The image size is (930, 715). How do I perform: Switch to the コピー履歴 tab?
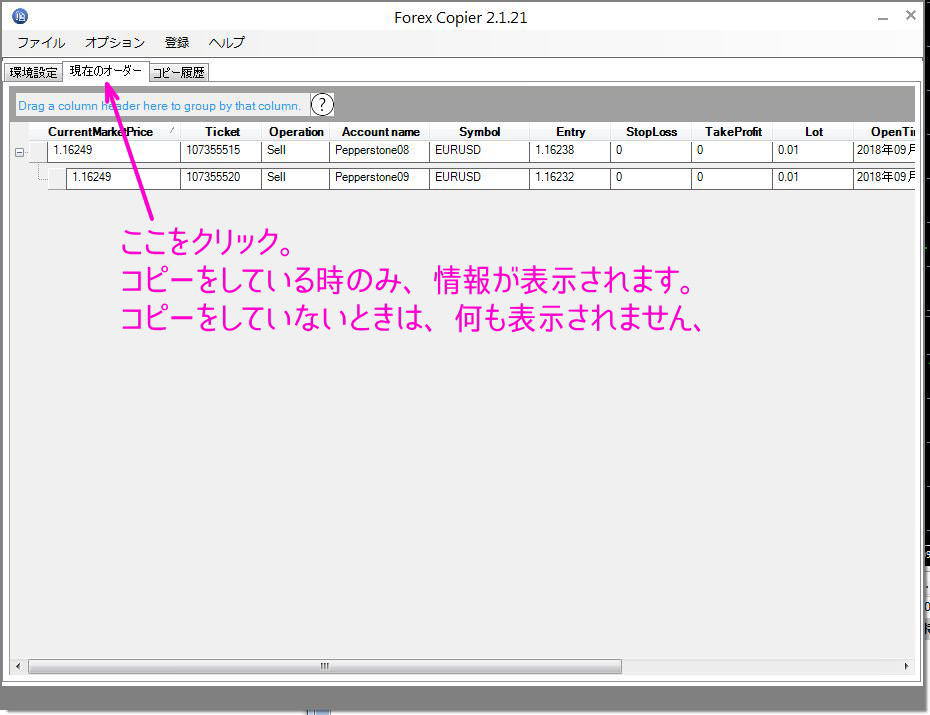tap(179, 73)
